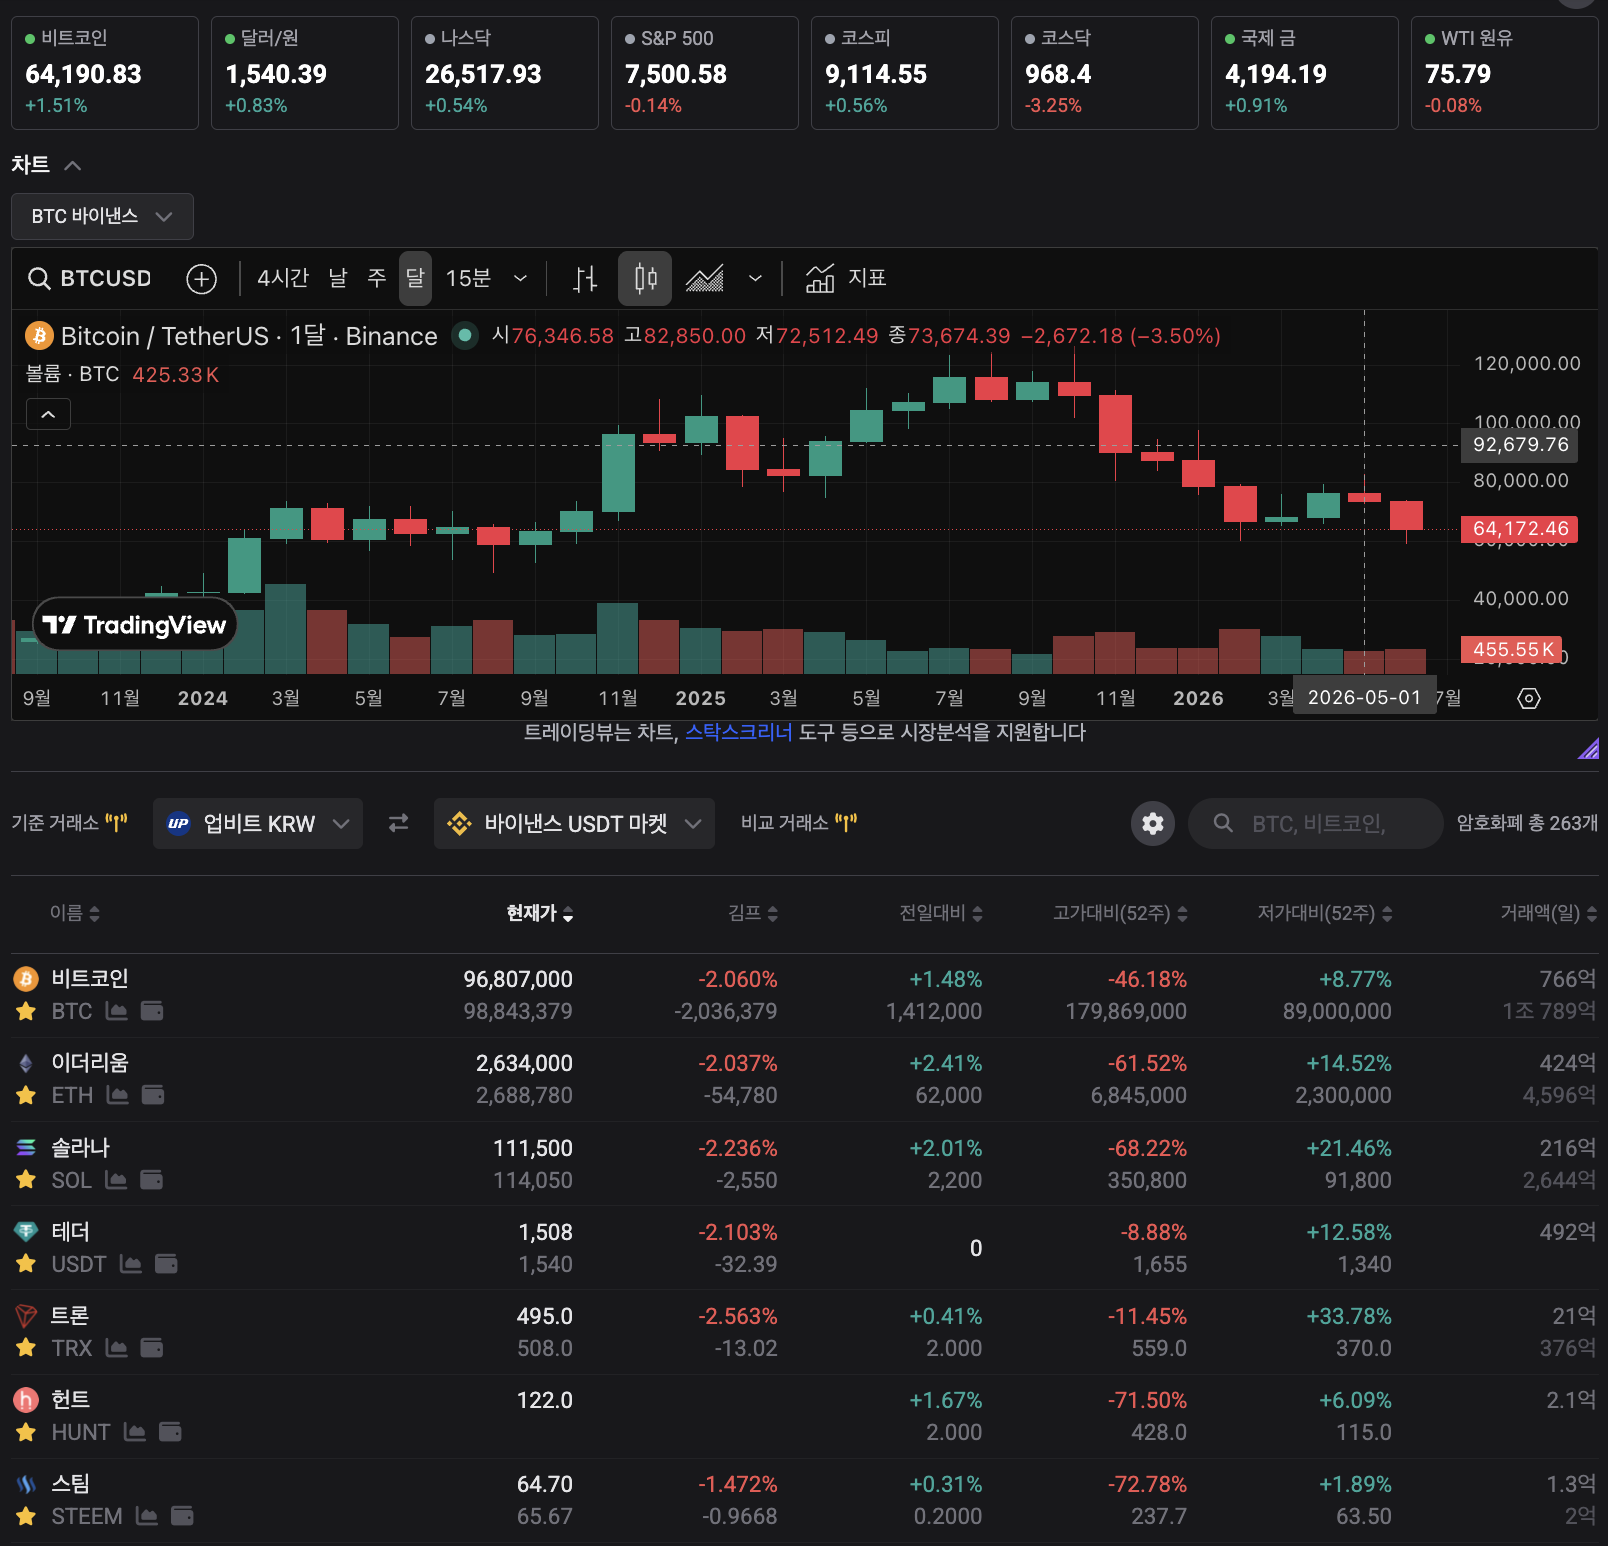The image size is (1608, 1546).
Task: Open symbol search for BTCUSD
Action: (90, 278)
